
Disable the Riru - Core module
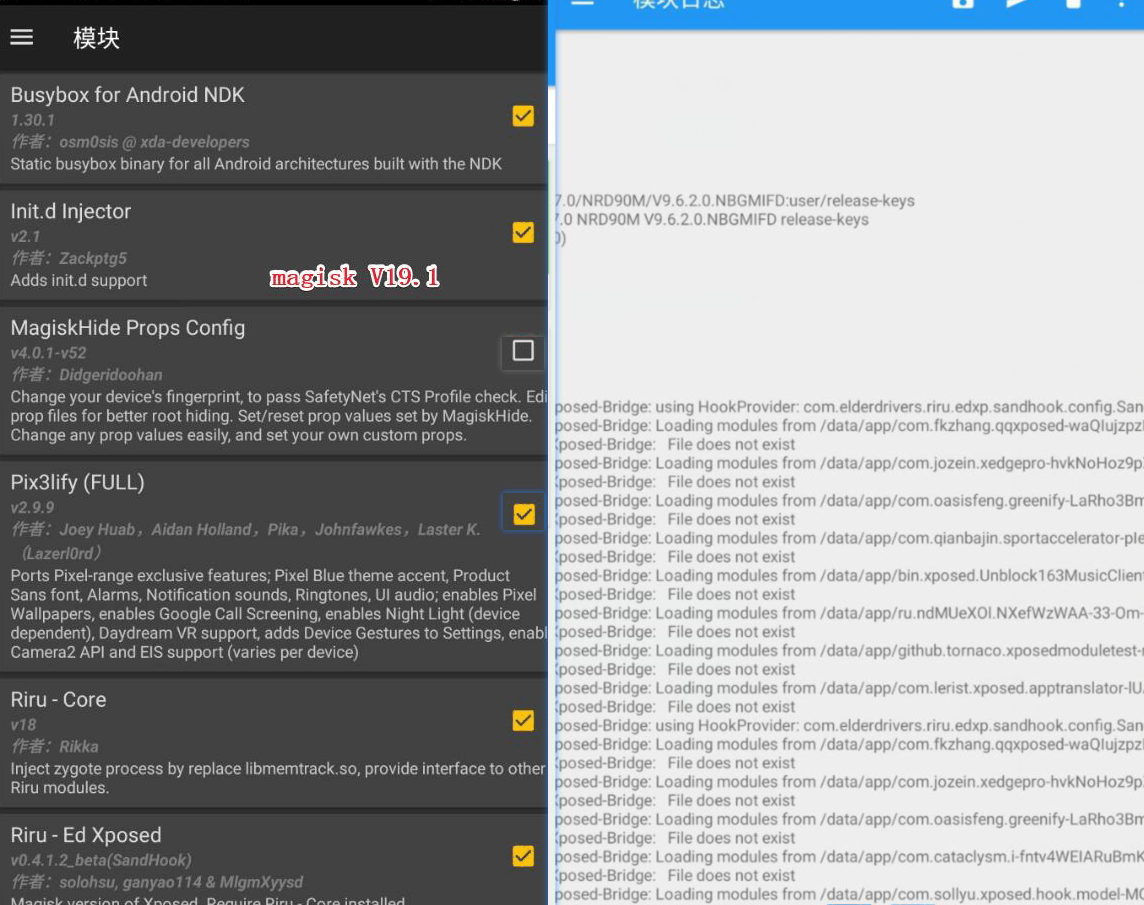522,720
